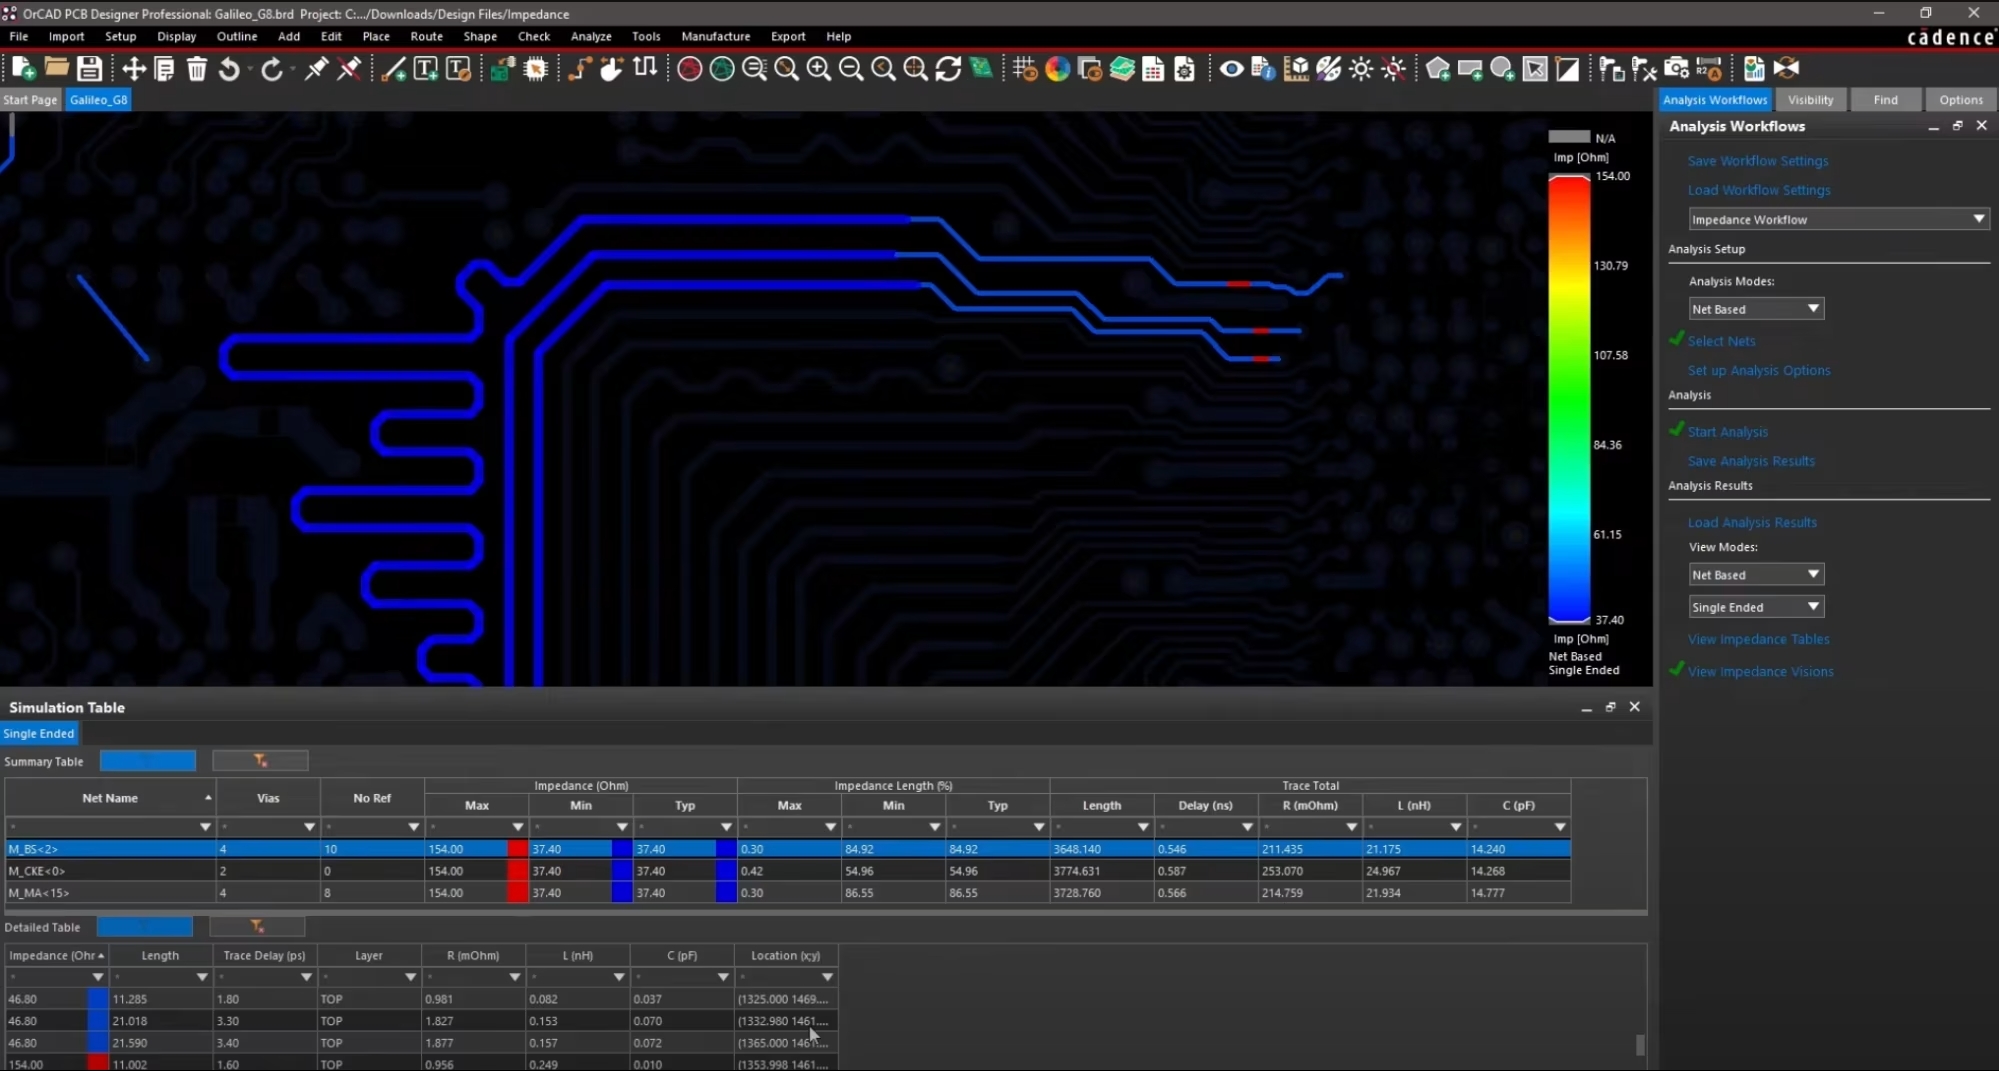Viewport: 1999px width, 1071px height.
Task: Switch to the Visibility panel tab
Action: point(1810,100)
